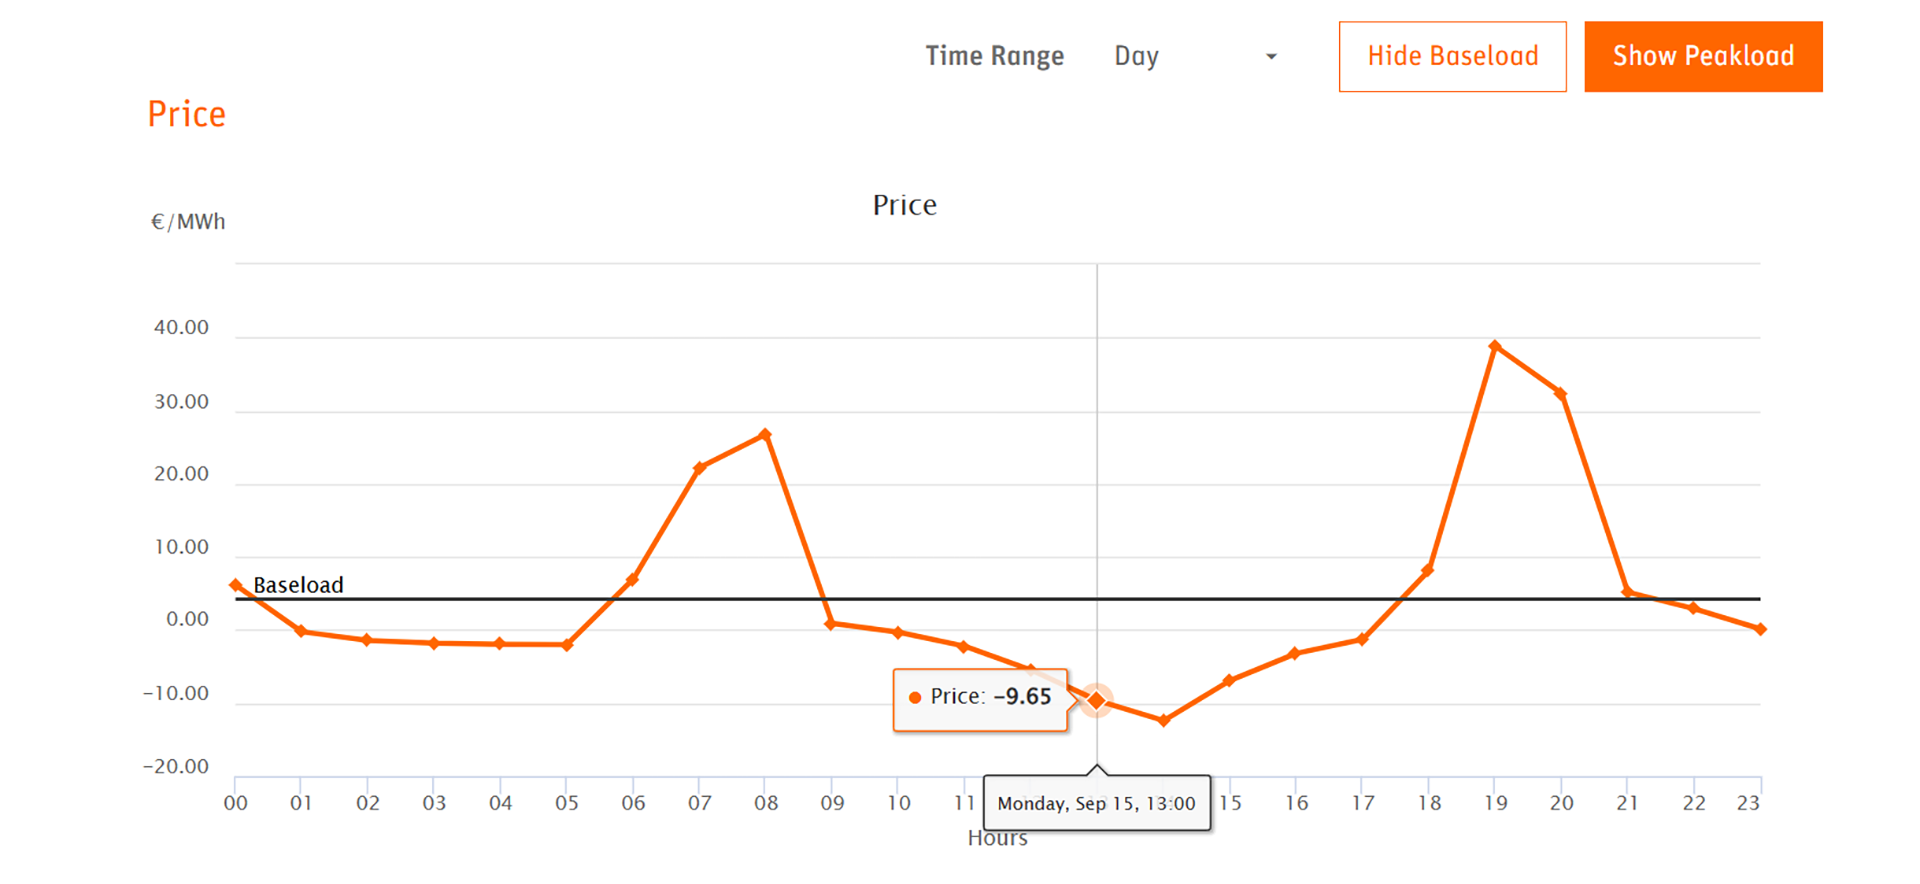
Task: Click the Show Peakload button
Action: (x=1703, y=57)
